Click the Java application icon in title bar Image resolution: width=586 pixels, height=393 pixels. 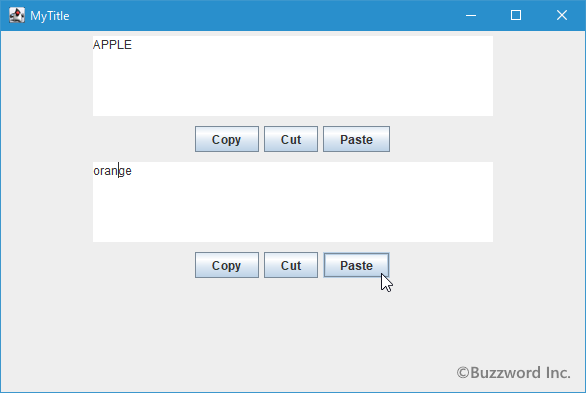pos(17,15)
